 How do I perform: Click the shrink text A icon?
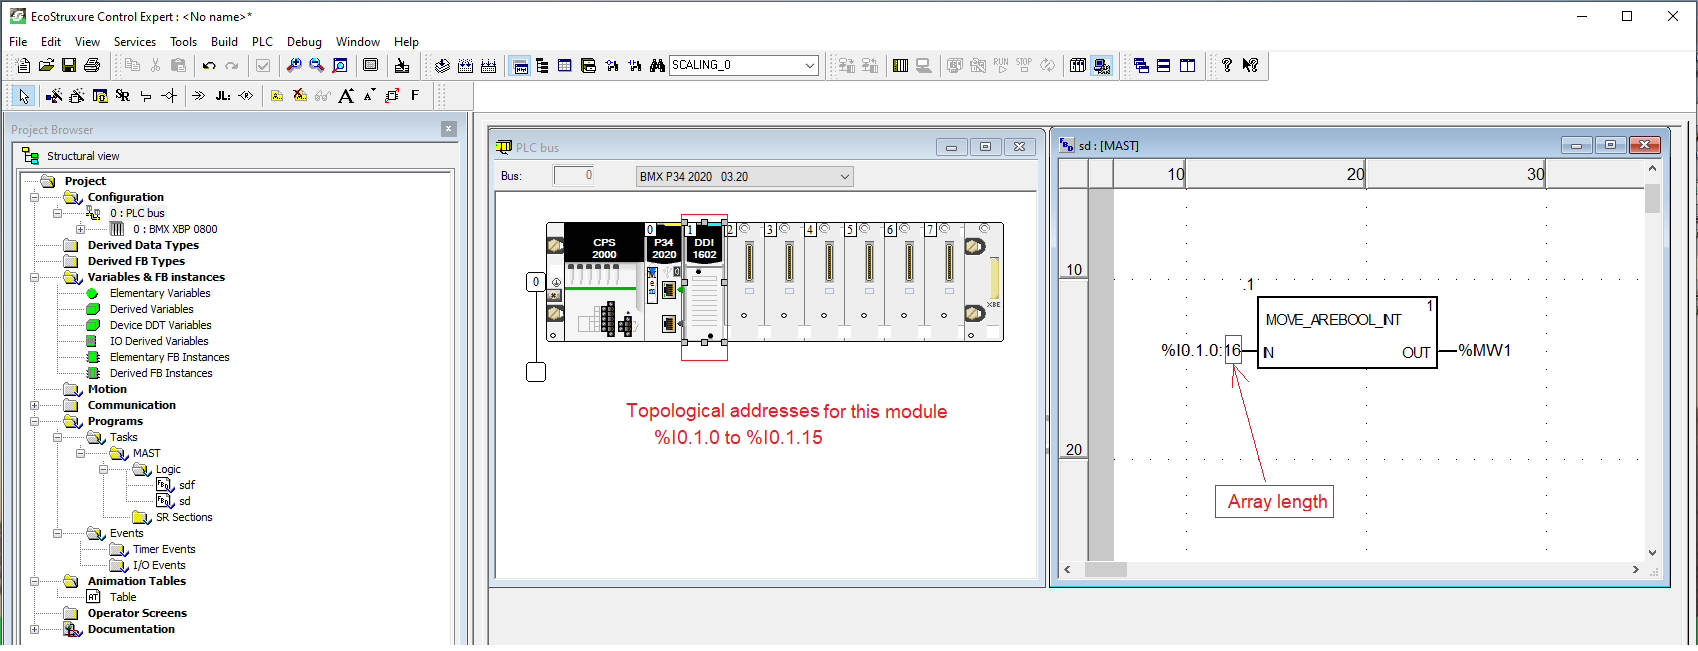(x=369, y=95)
